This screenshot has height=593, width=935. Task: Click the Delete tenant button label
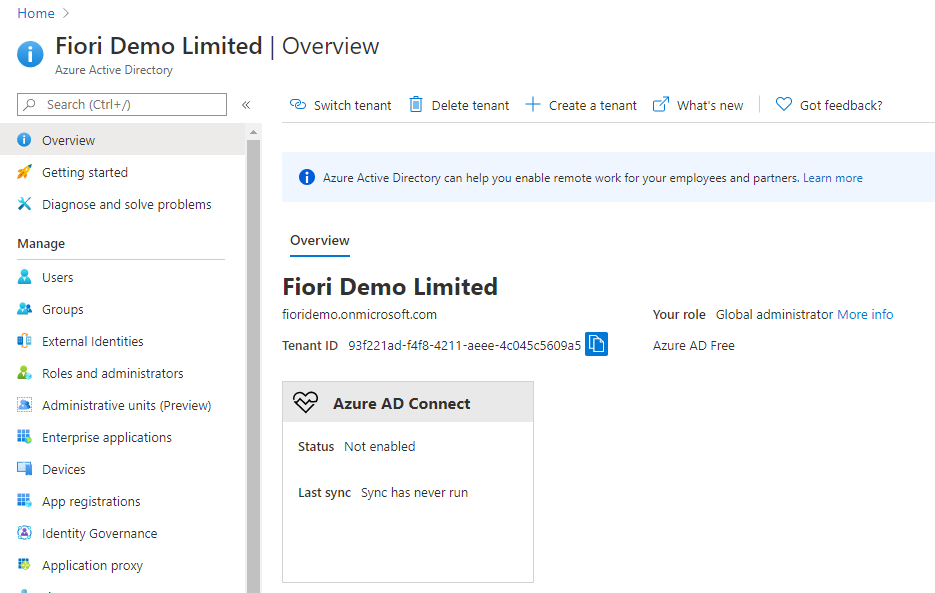pyautogui.click(x=470, y=105)
